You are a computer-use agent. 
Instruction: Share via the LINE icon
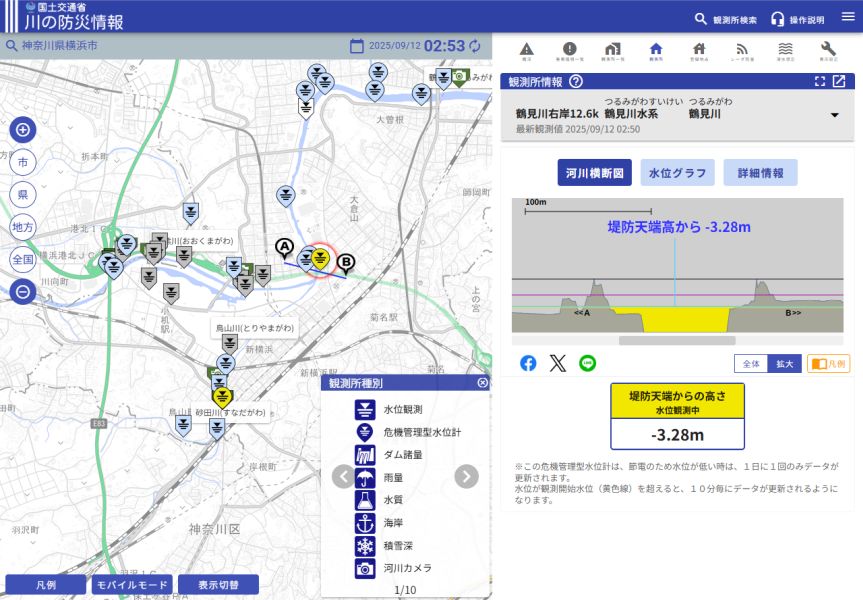587,363
